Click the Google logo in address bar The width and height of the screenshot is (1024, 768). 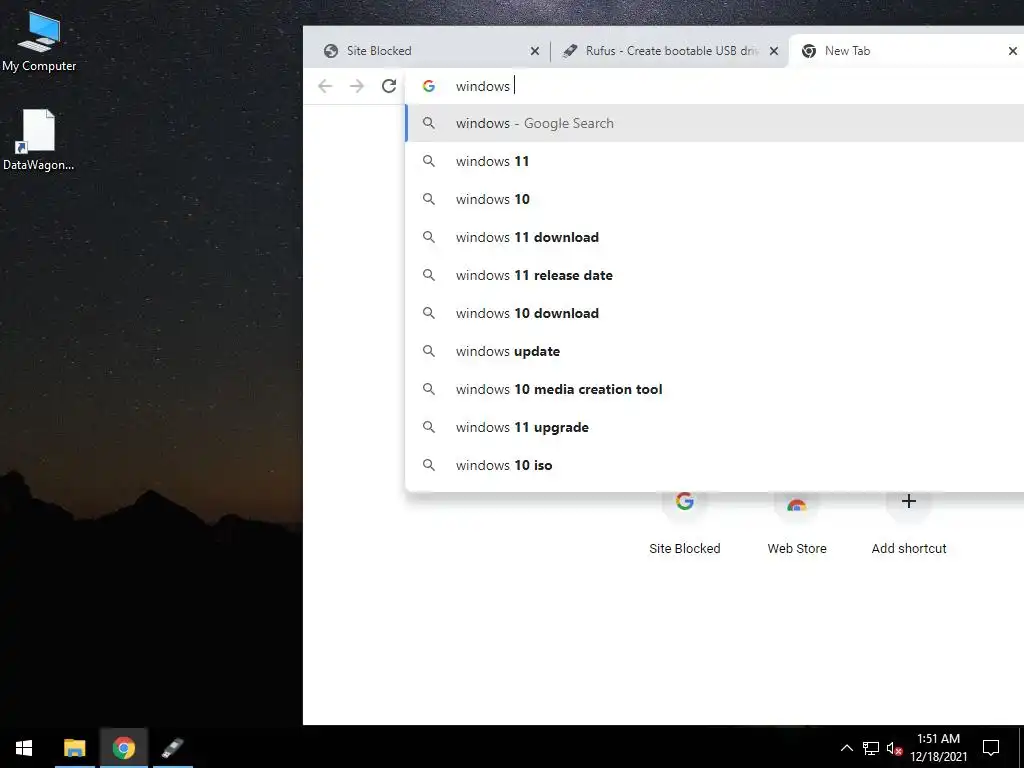click(428, 86)
